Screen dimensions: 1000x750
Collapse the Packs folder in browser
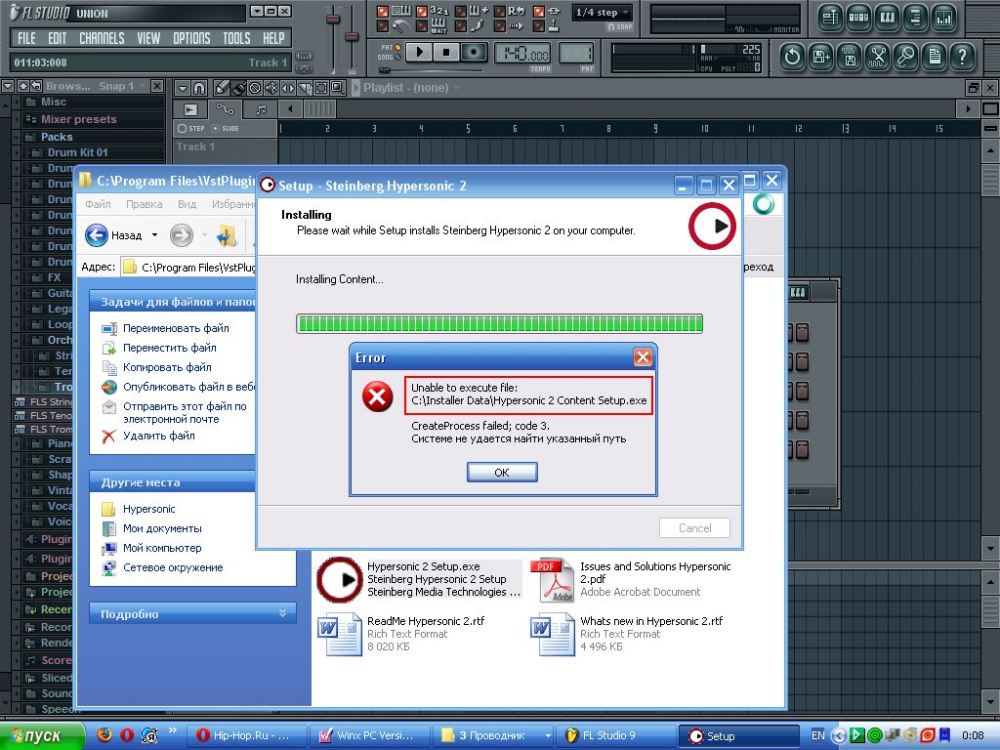15,136
